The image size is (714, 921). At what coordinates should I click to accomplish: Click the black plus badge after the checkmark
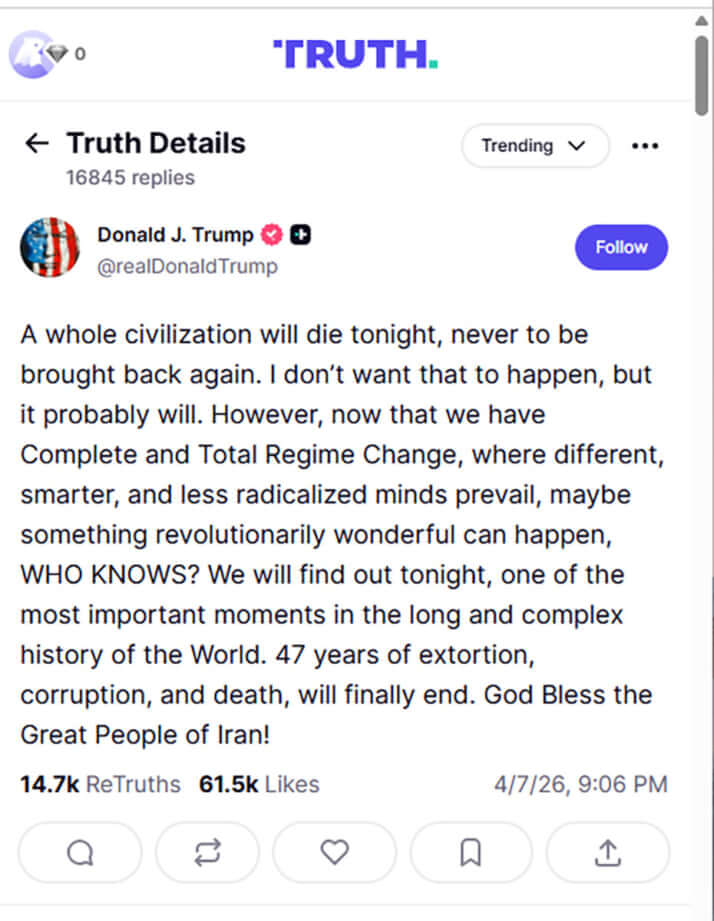[x=299, y=235]
